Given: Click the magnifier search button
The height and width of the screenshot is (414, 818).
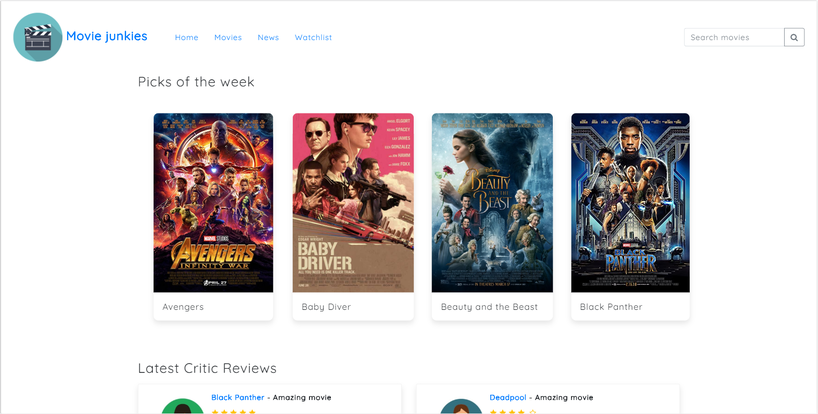Looking at the screenshot, I should pos(794,38).
